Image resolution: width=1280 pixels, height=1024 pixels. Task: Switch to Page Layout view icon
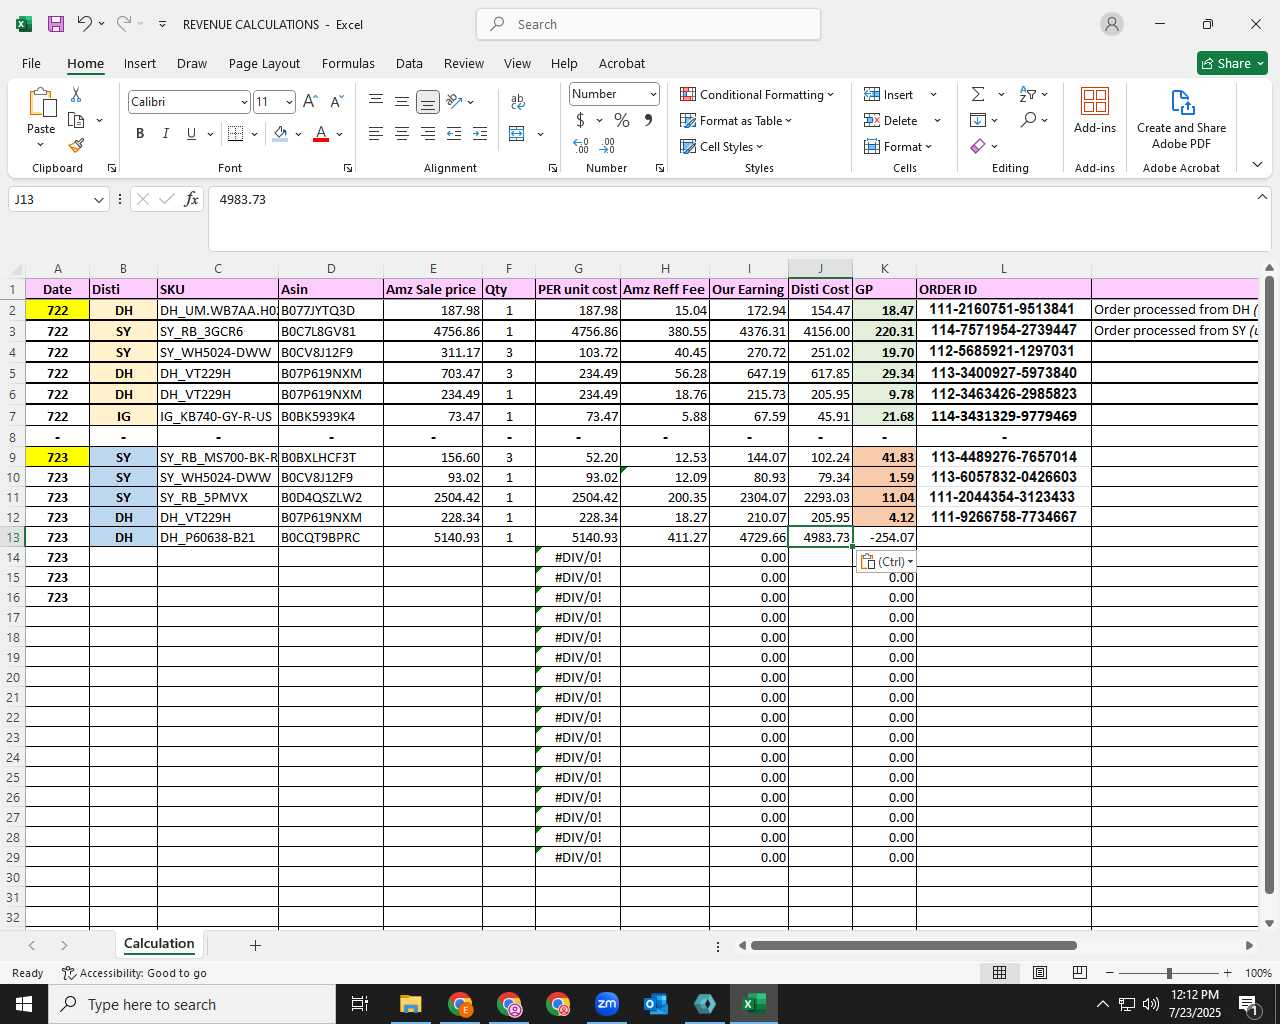[x=1040, y=973]
